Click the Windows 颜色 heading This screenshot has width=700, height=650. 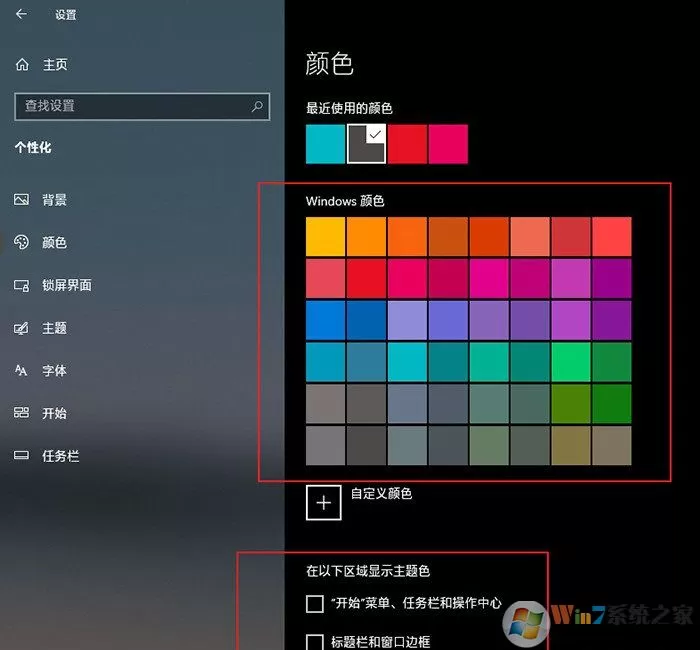(x=345, y=201)
